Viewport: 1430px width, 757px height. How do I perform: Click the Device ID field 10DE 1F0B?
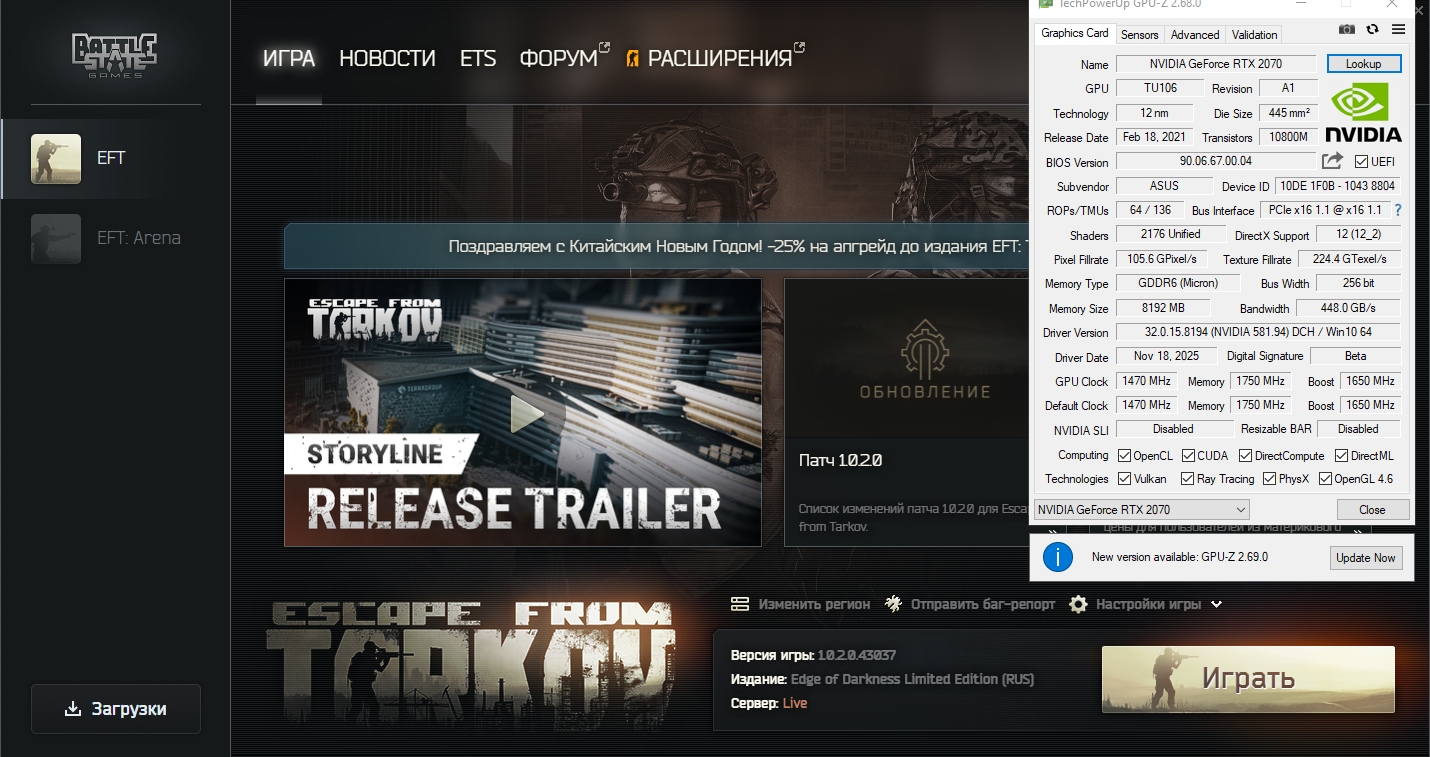point(1338,186)
